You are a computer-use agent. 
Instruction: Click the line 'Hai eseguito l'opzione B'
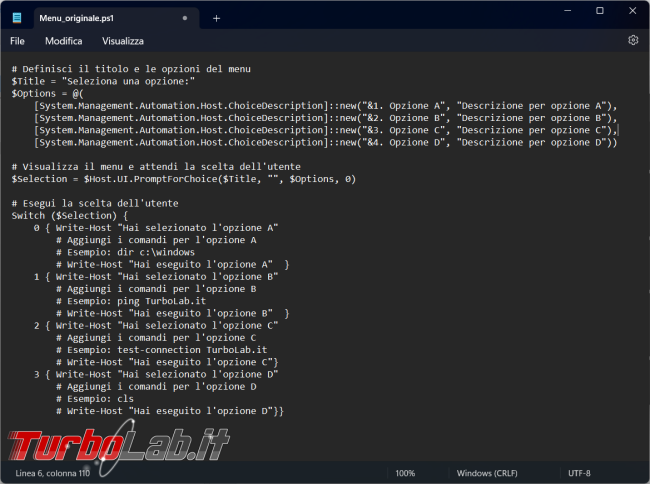pyautogui.click(x=172, y=313)
